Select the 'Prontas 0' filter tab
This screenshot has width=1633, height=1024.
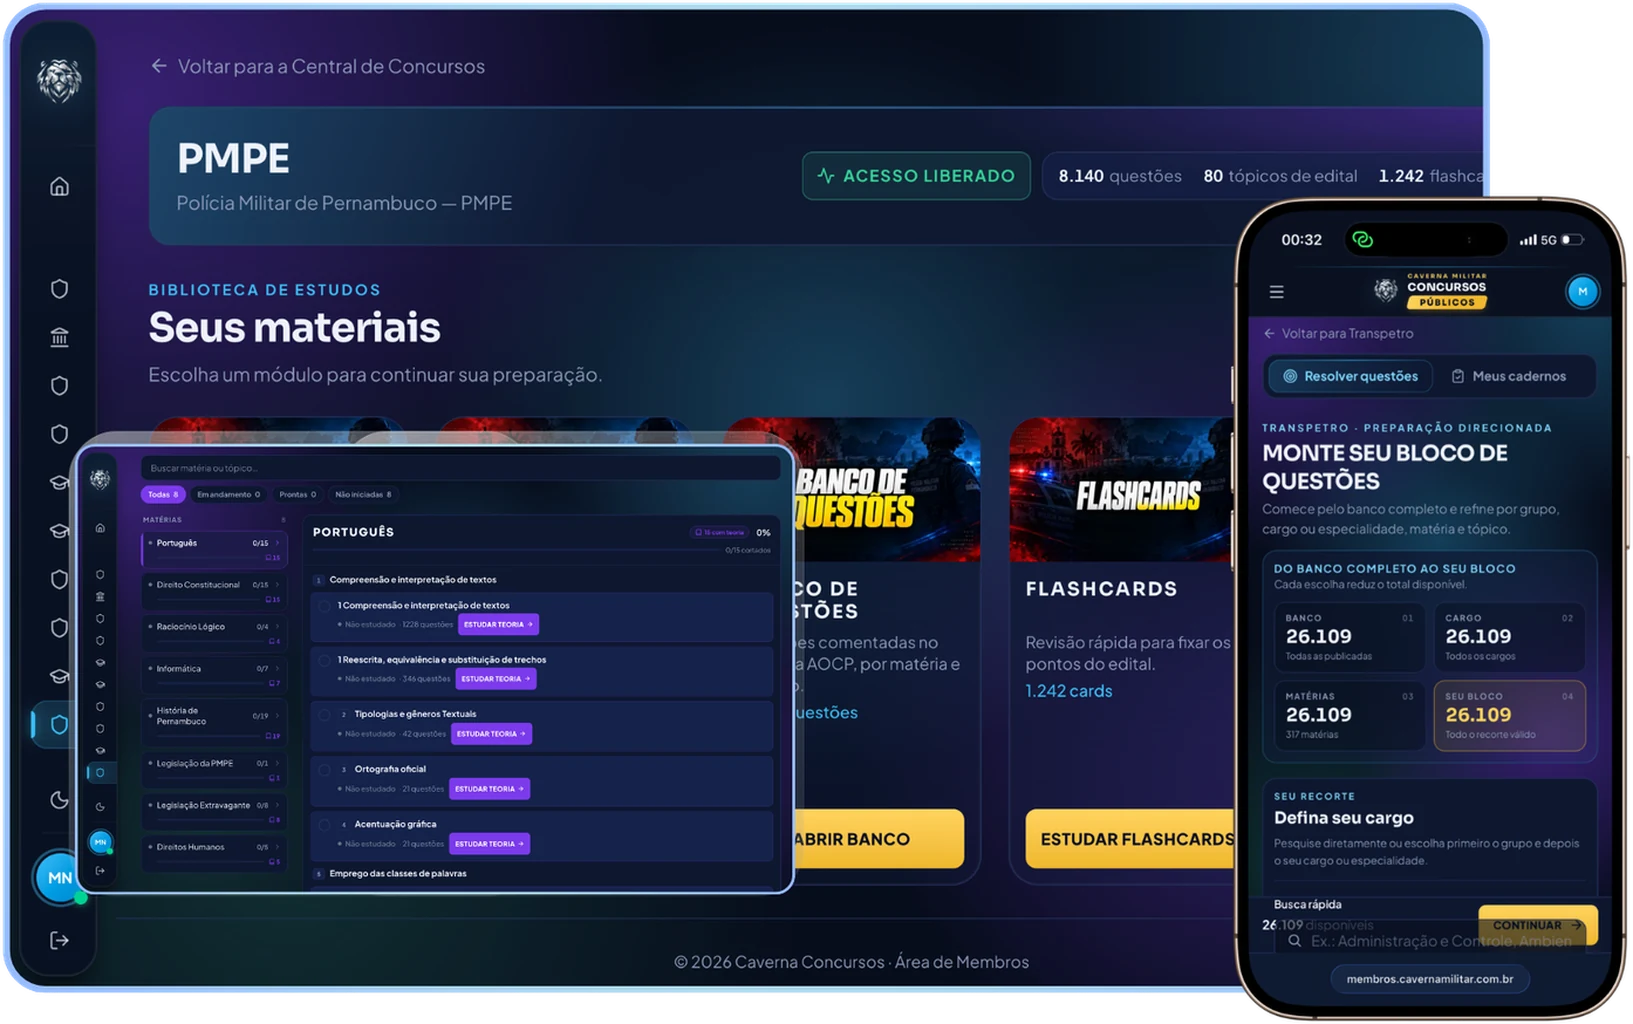pos(297,495)
